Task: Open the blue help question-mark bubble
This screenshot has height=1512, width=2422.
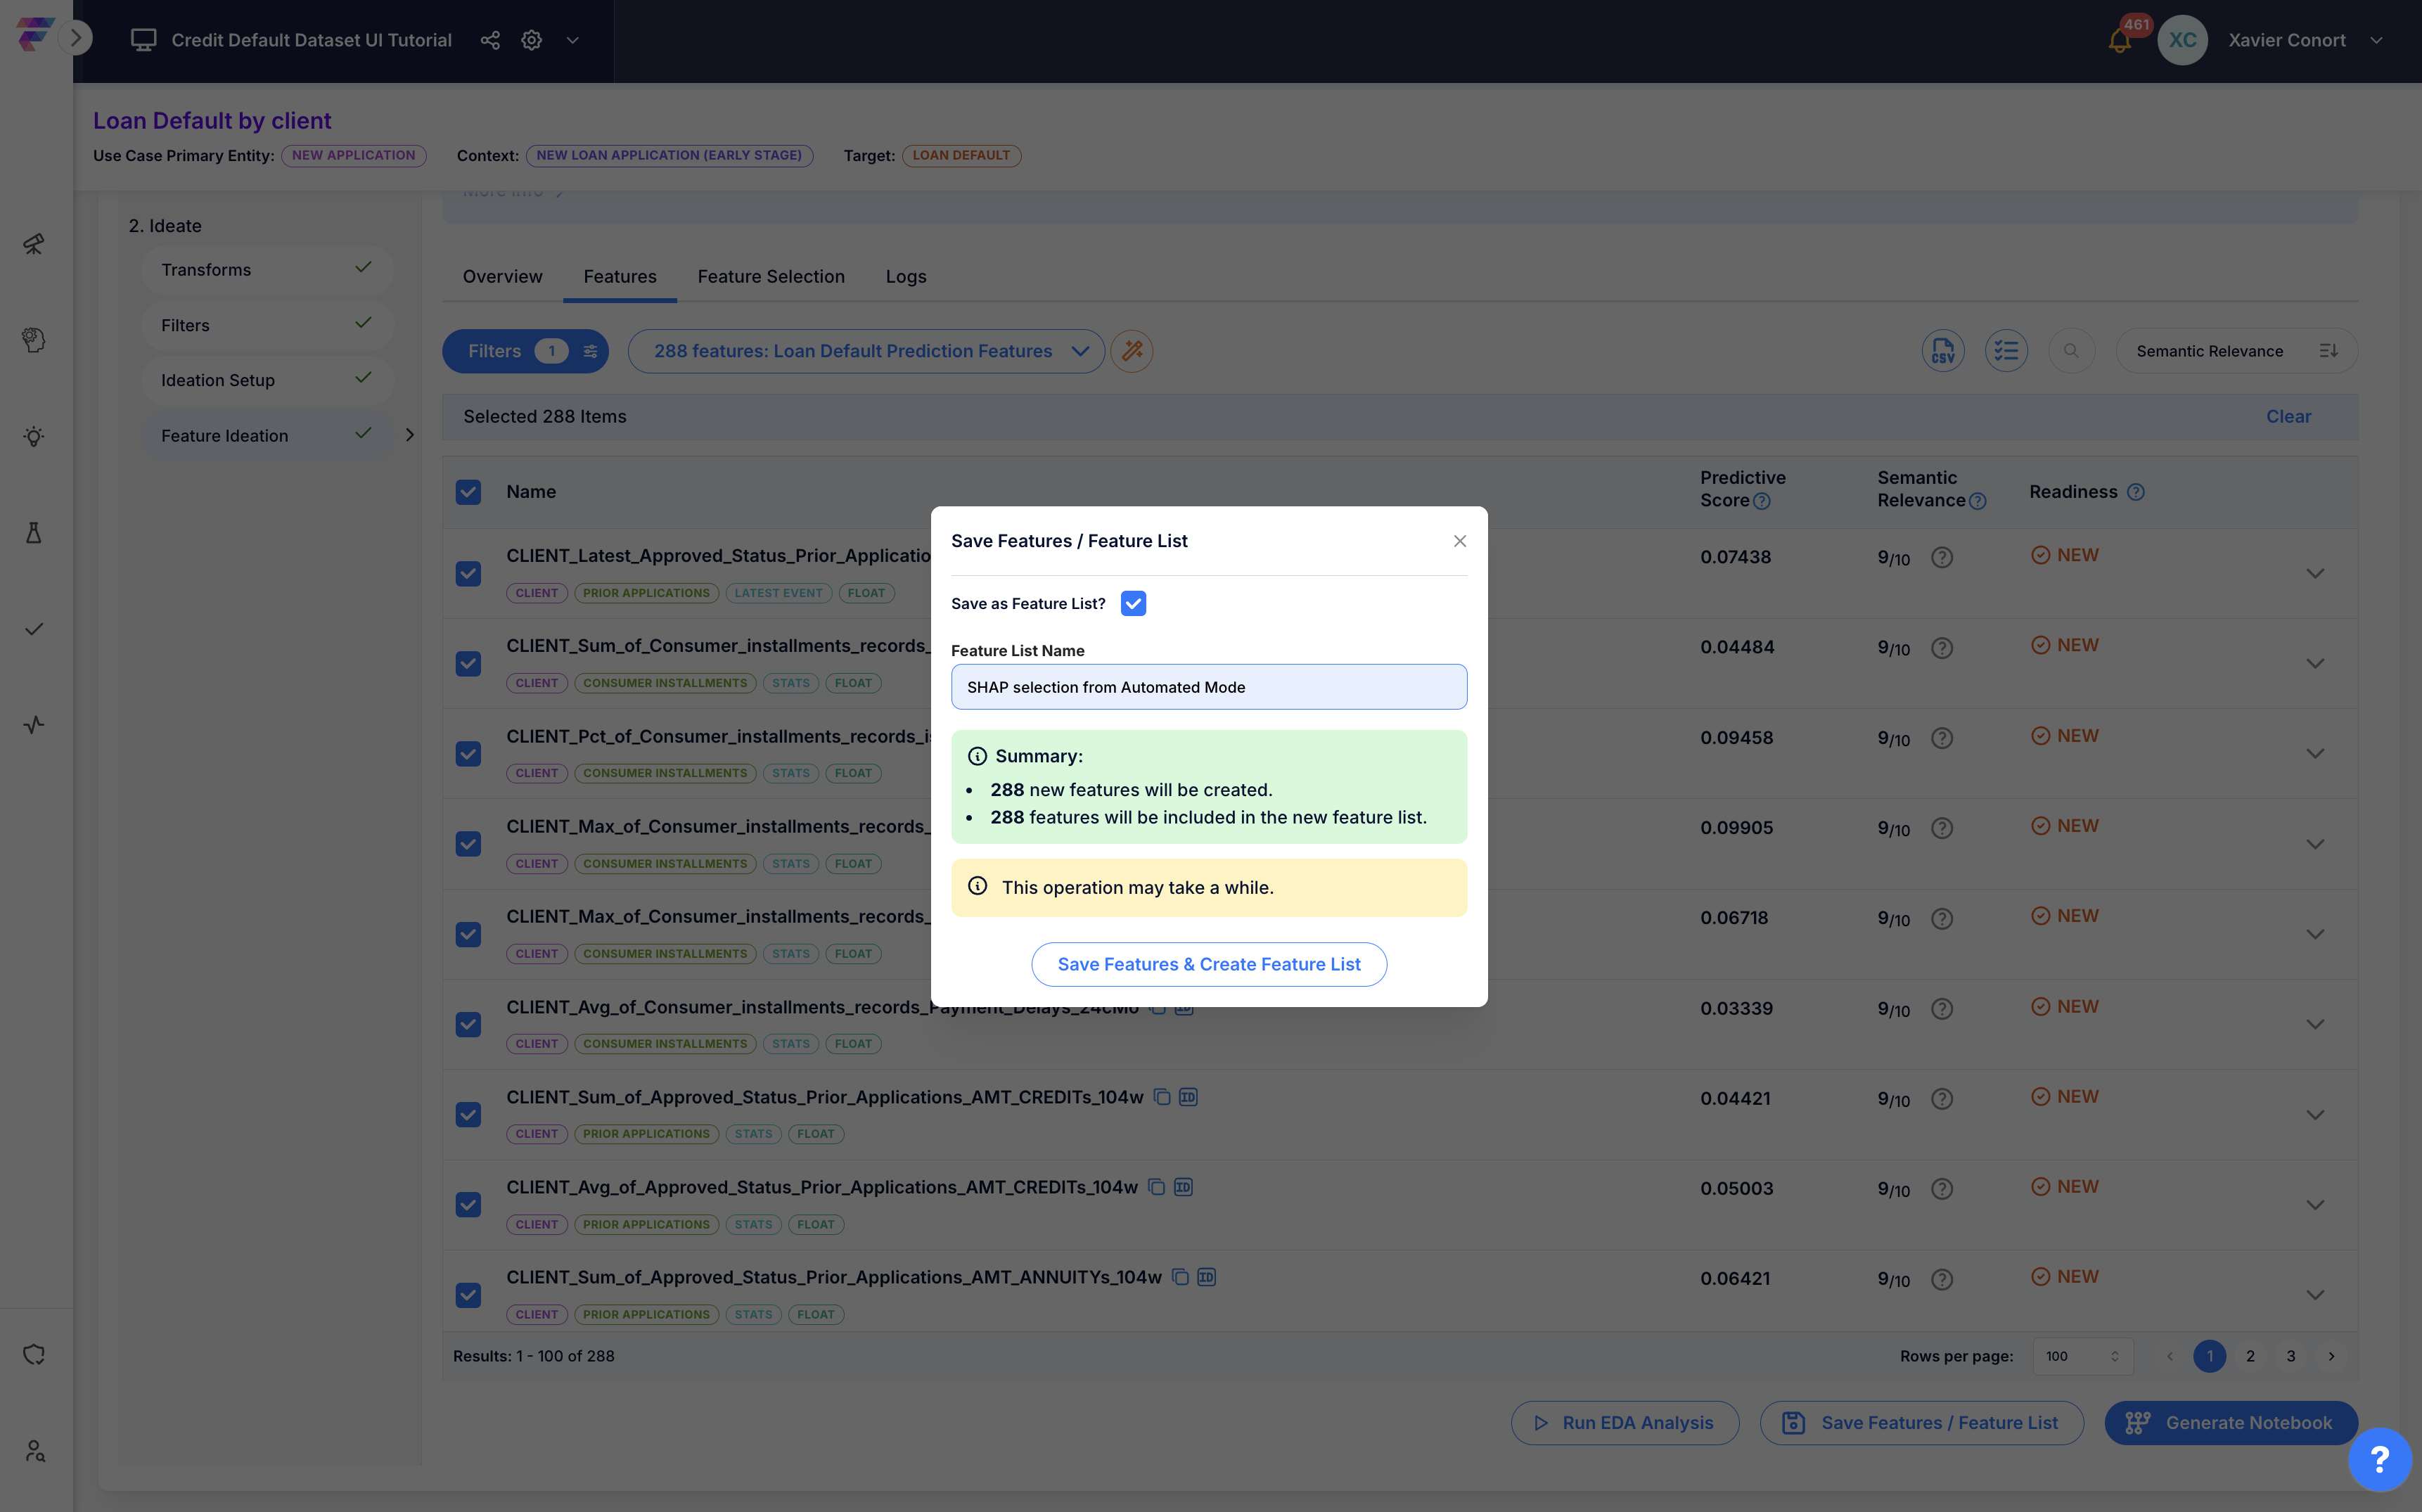Action: pyautogui.click(x=2380, y=1460)
